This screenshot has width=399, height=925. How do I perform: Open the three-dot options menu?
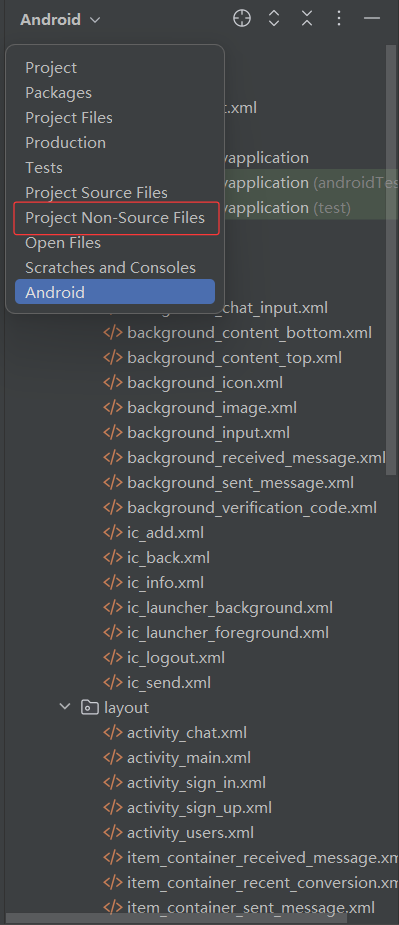click(x=339, y=19)
